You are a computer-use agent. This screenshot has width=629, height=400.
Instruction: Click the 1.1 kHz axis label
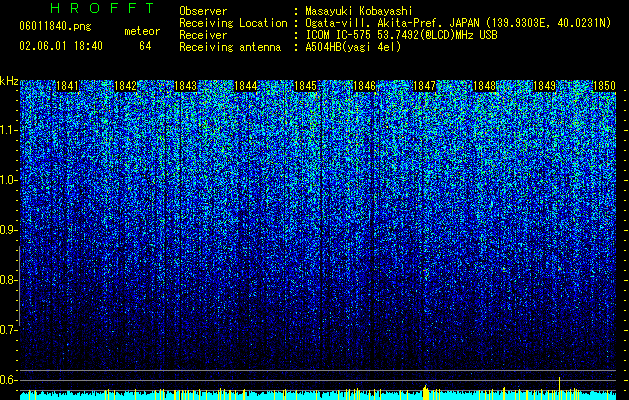coord(8,130)
